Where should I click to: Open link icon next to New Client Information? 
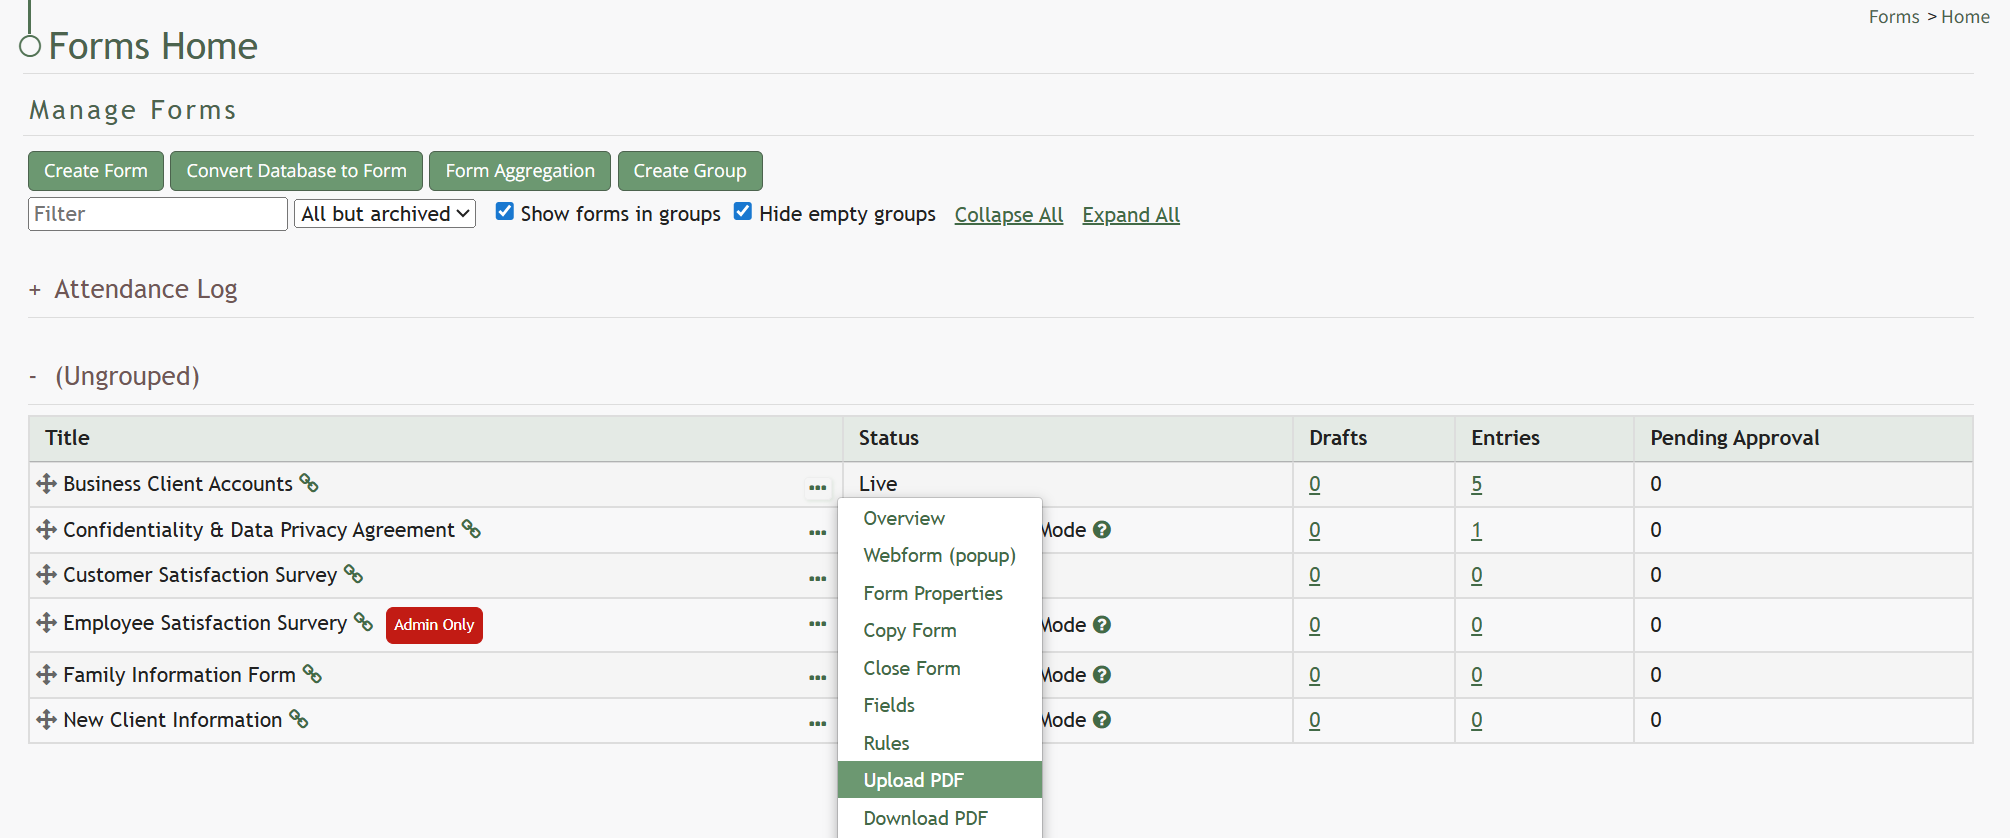[x=298, y=719]
